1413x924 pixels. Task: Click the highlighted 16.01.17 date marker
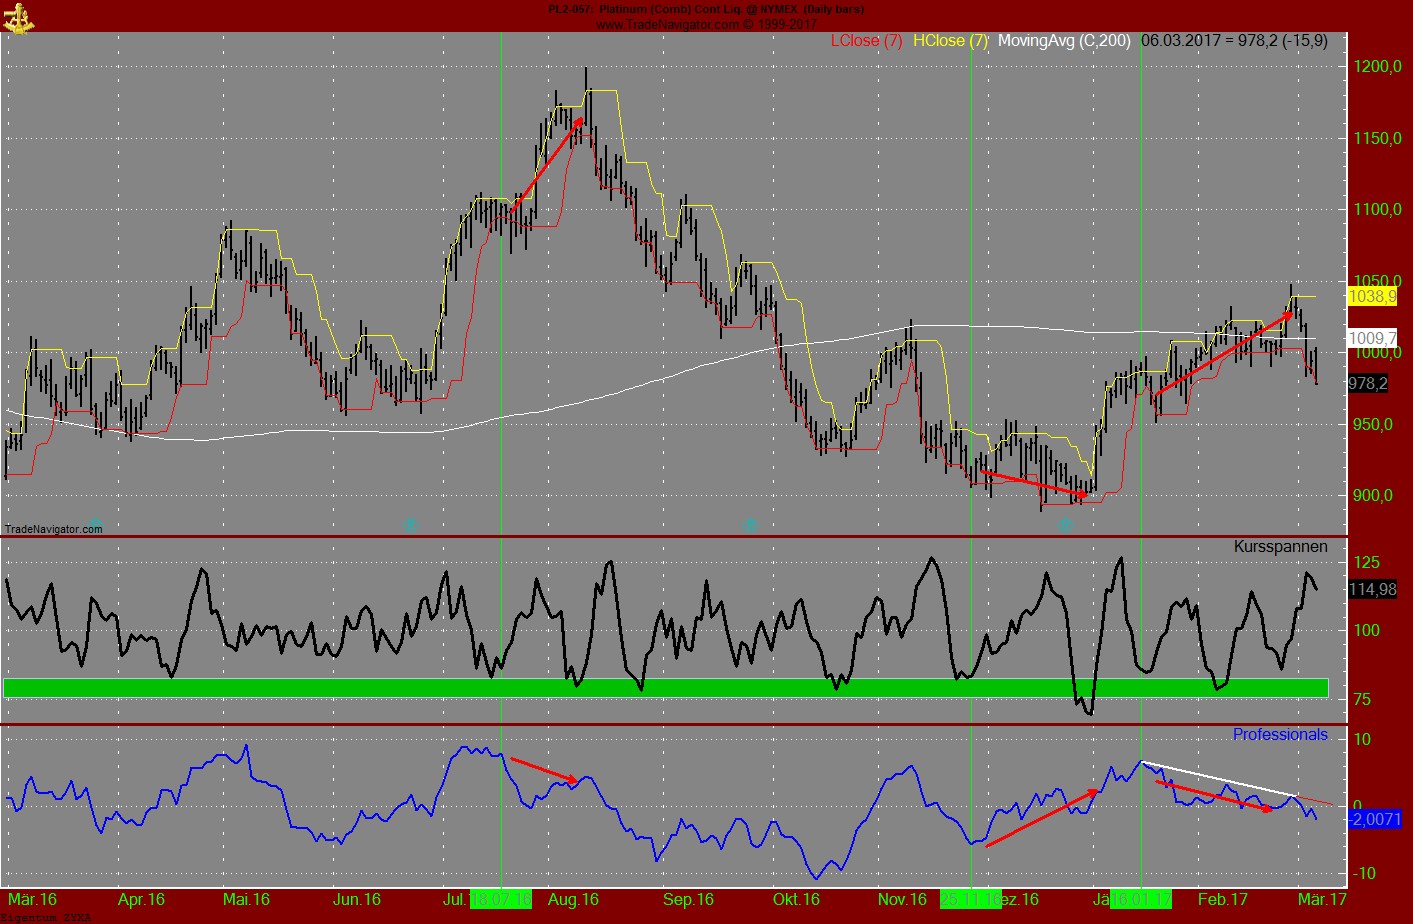coord(1140,899)
